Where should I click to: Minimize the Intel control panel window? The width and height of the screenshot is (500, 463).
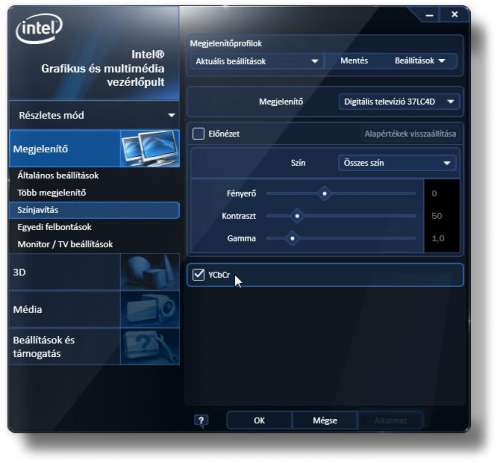tap(430, 15)
